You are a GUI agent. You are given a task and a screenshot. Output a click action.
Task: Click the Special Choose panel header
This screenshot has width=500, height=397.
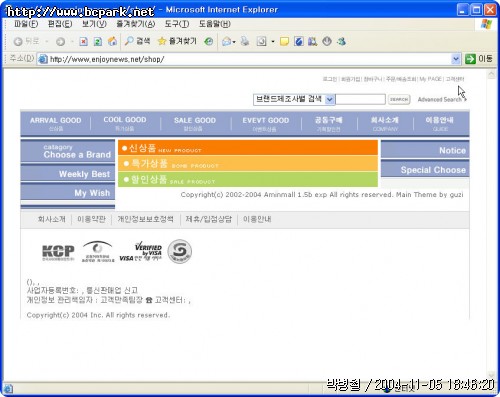click(x=425, y=169)
